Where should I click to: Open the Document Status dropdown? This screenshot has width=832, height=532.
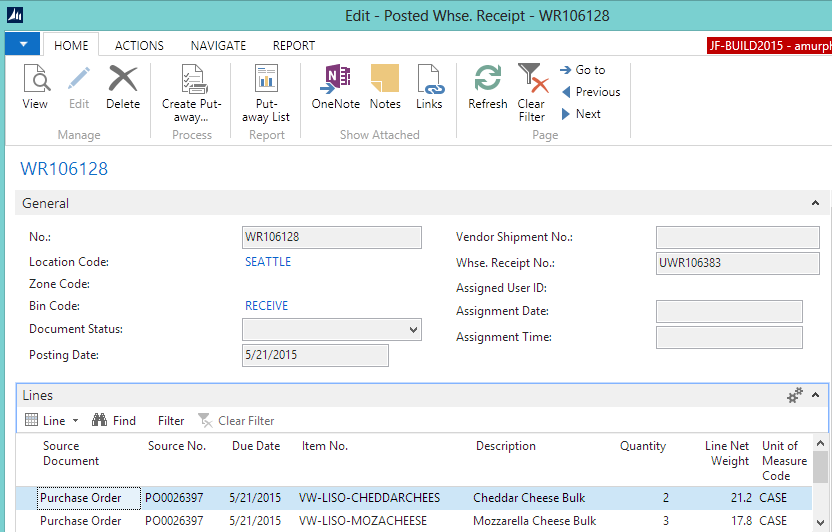[414, 330]
